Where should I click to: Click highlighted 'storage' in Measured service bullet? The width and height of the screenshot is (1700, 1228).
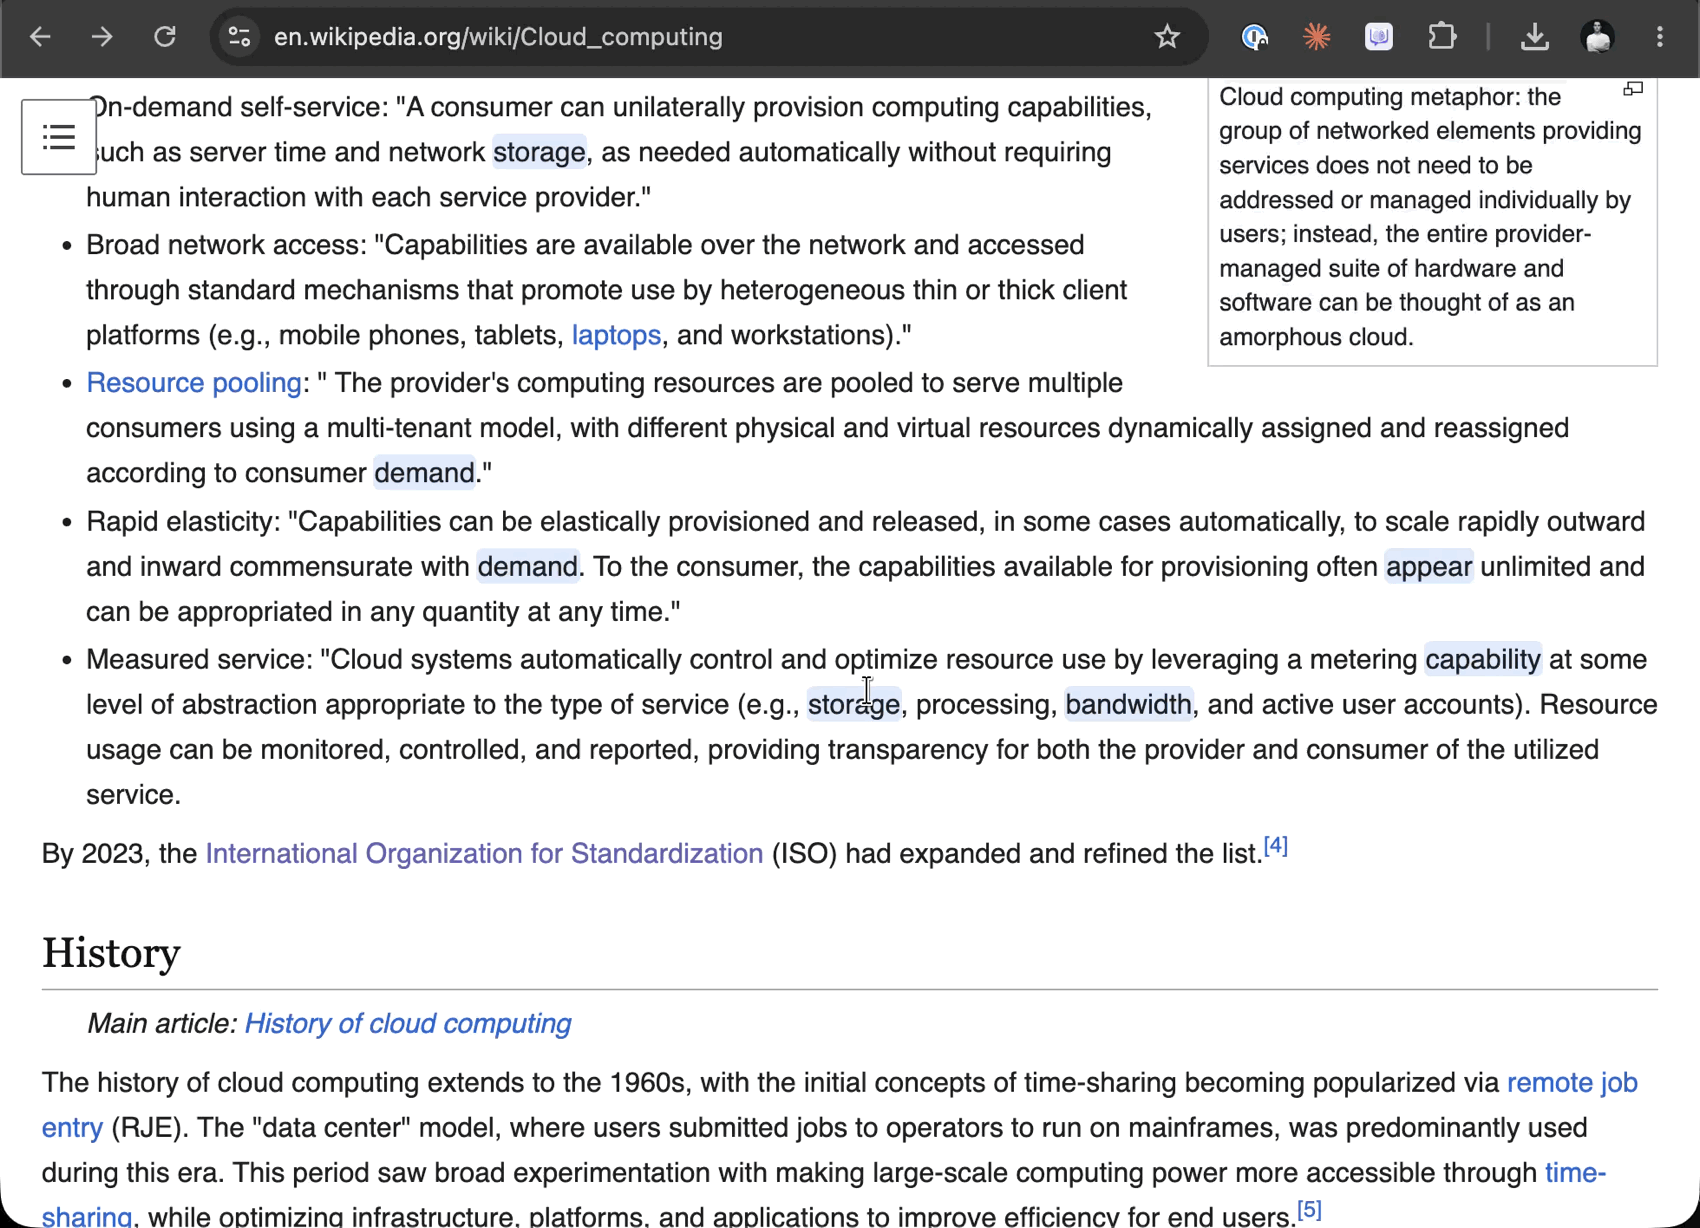coord(854,705)
